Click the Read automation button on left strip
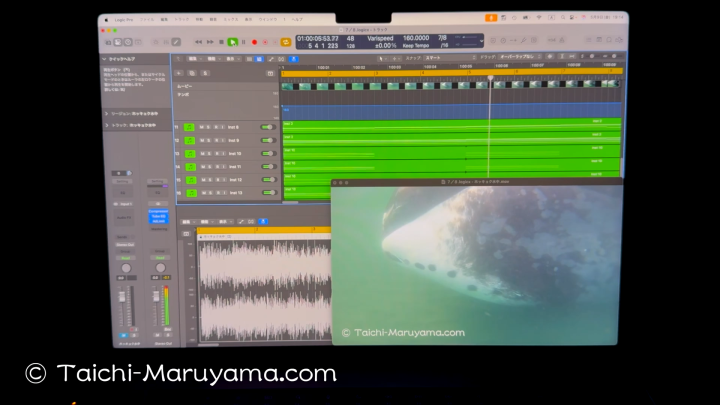 pyautogui.click(x=125, y=258)
